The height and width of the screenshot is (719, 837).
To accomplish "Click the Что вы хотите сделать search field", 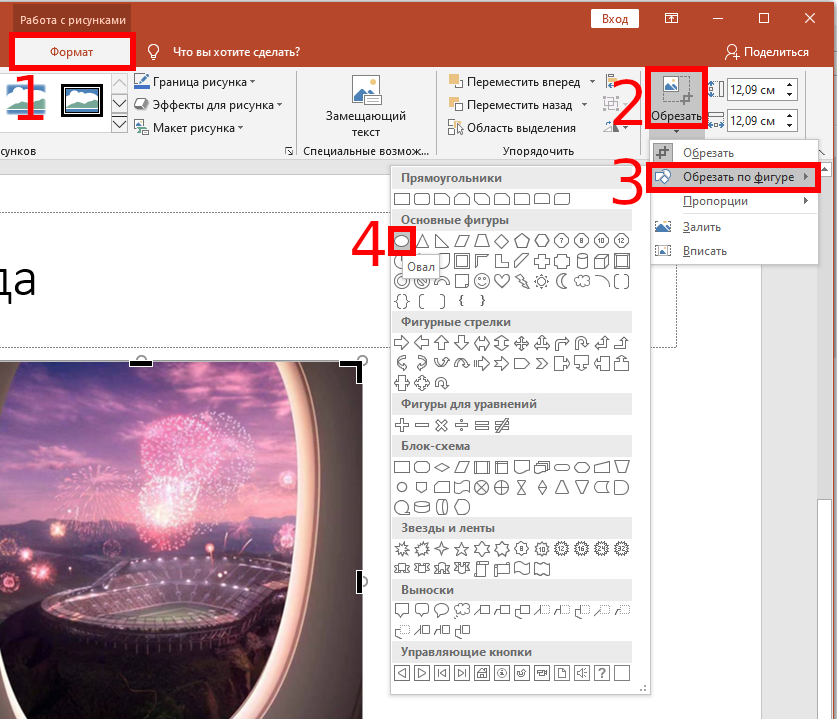I will pos(236,52).
